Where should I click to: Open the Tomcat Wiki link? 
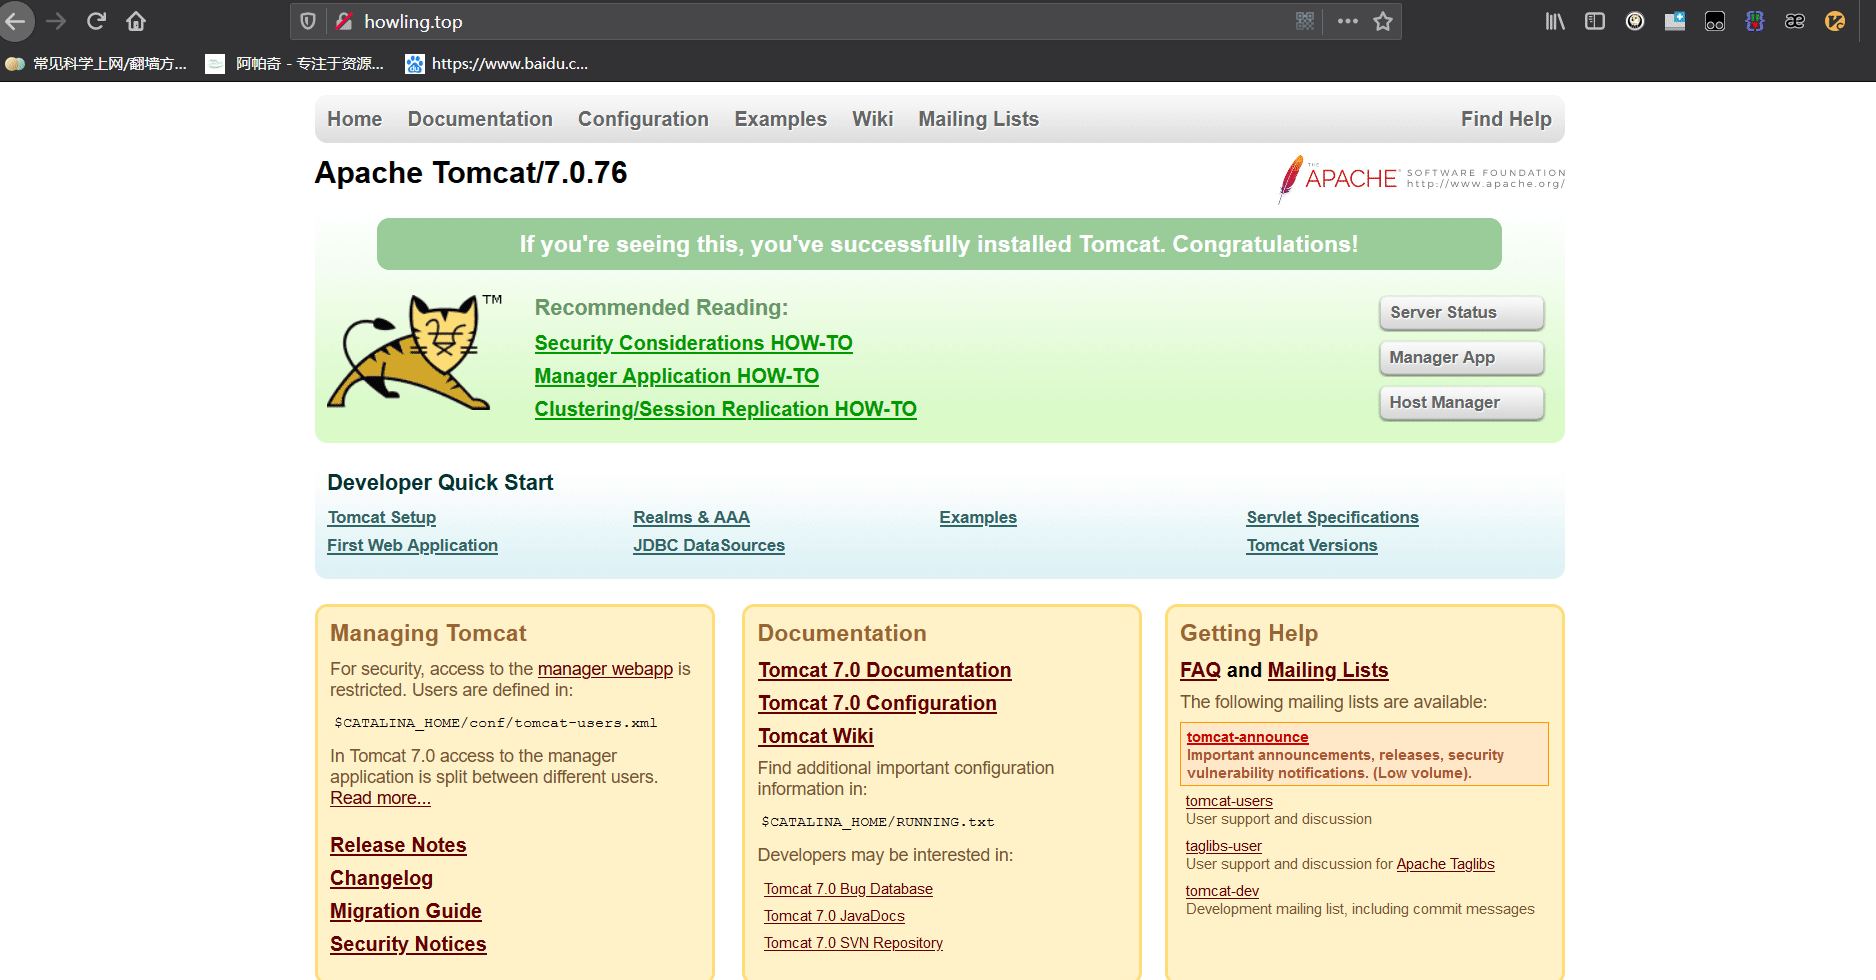click(x=815, y=736)
